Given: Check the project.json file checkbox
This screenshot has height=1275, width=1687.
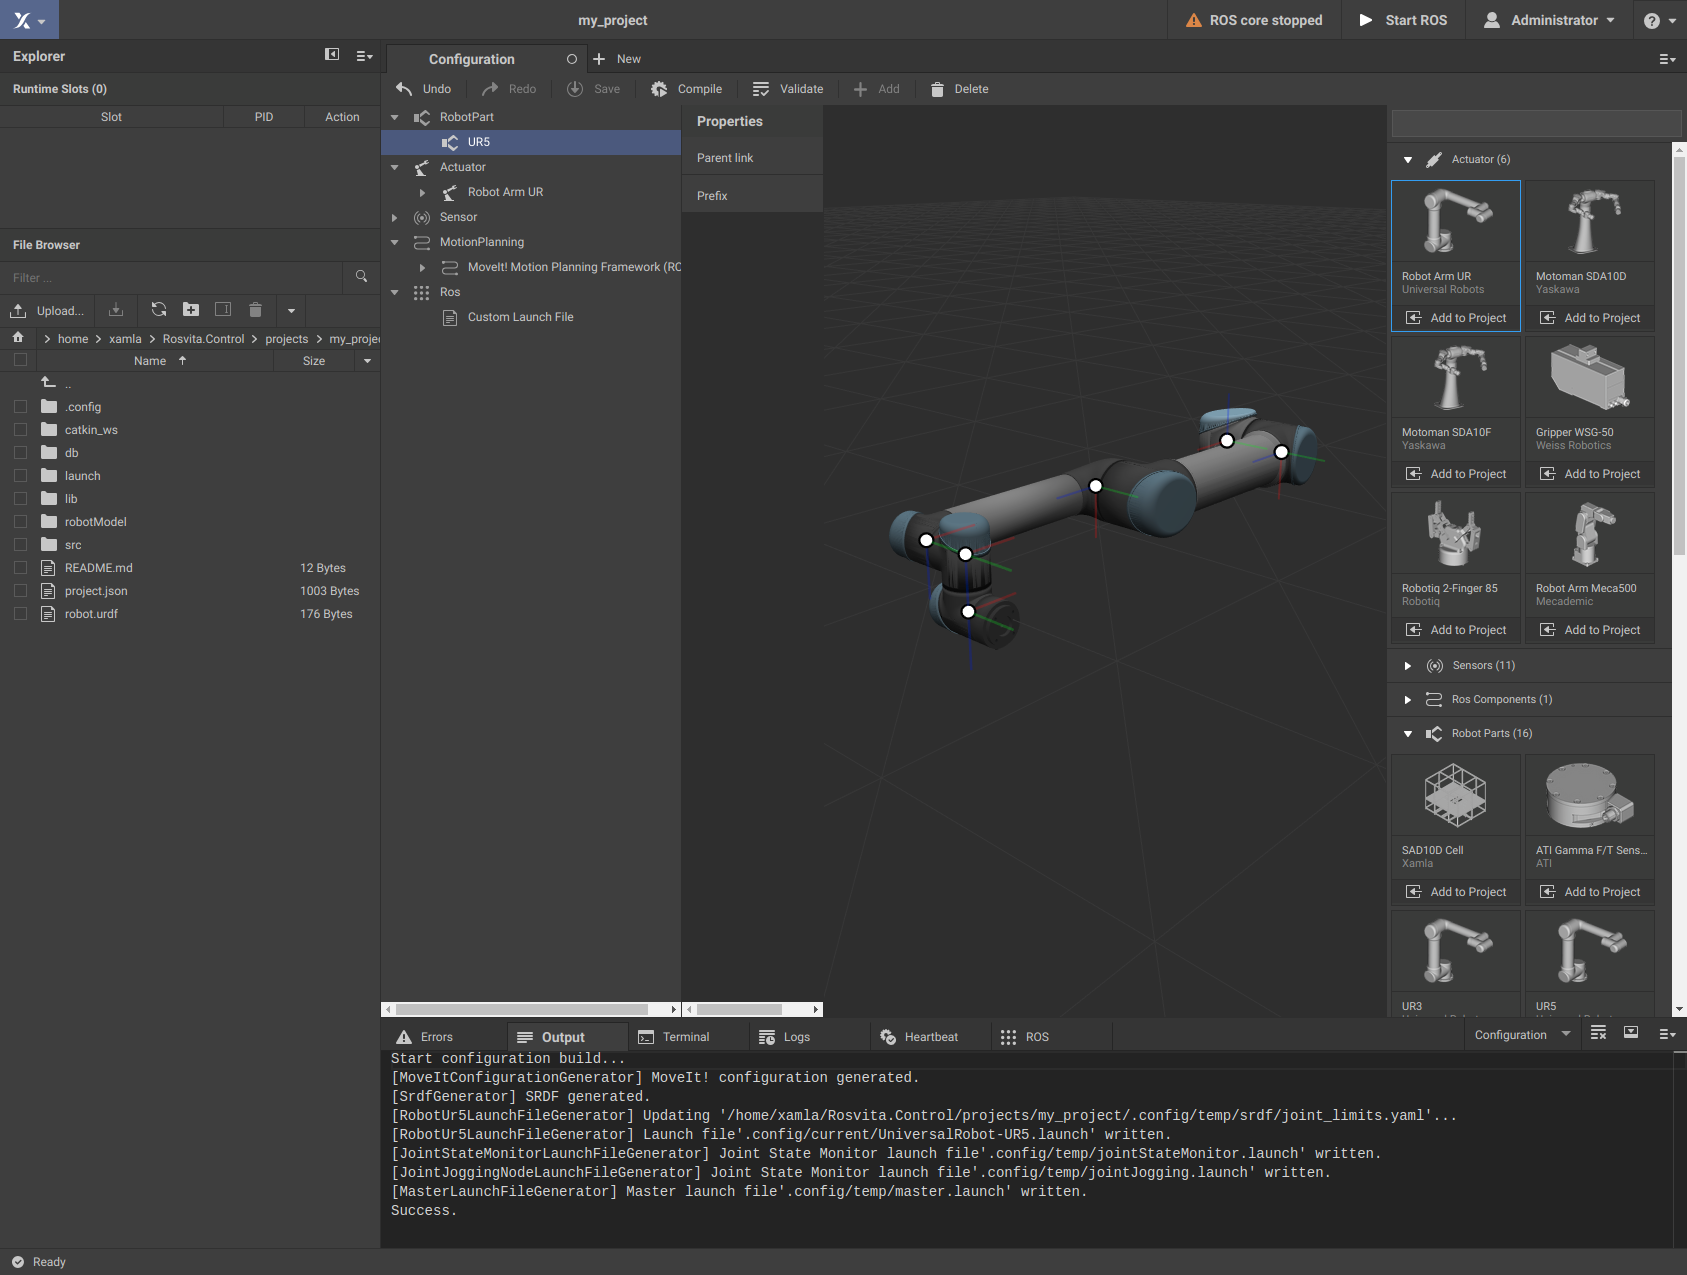Looking at the screenshot, I should 20,591.
